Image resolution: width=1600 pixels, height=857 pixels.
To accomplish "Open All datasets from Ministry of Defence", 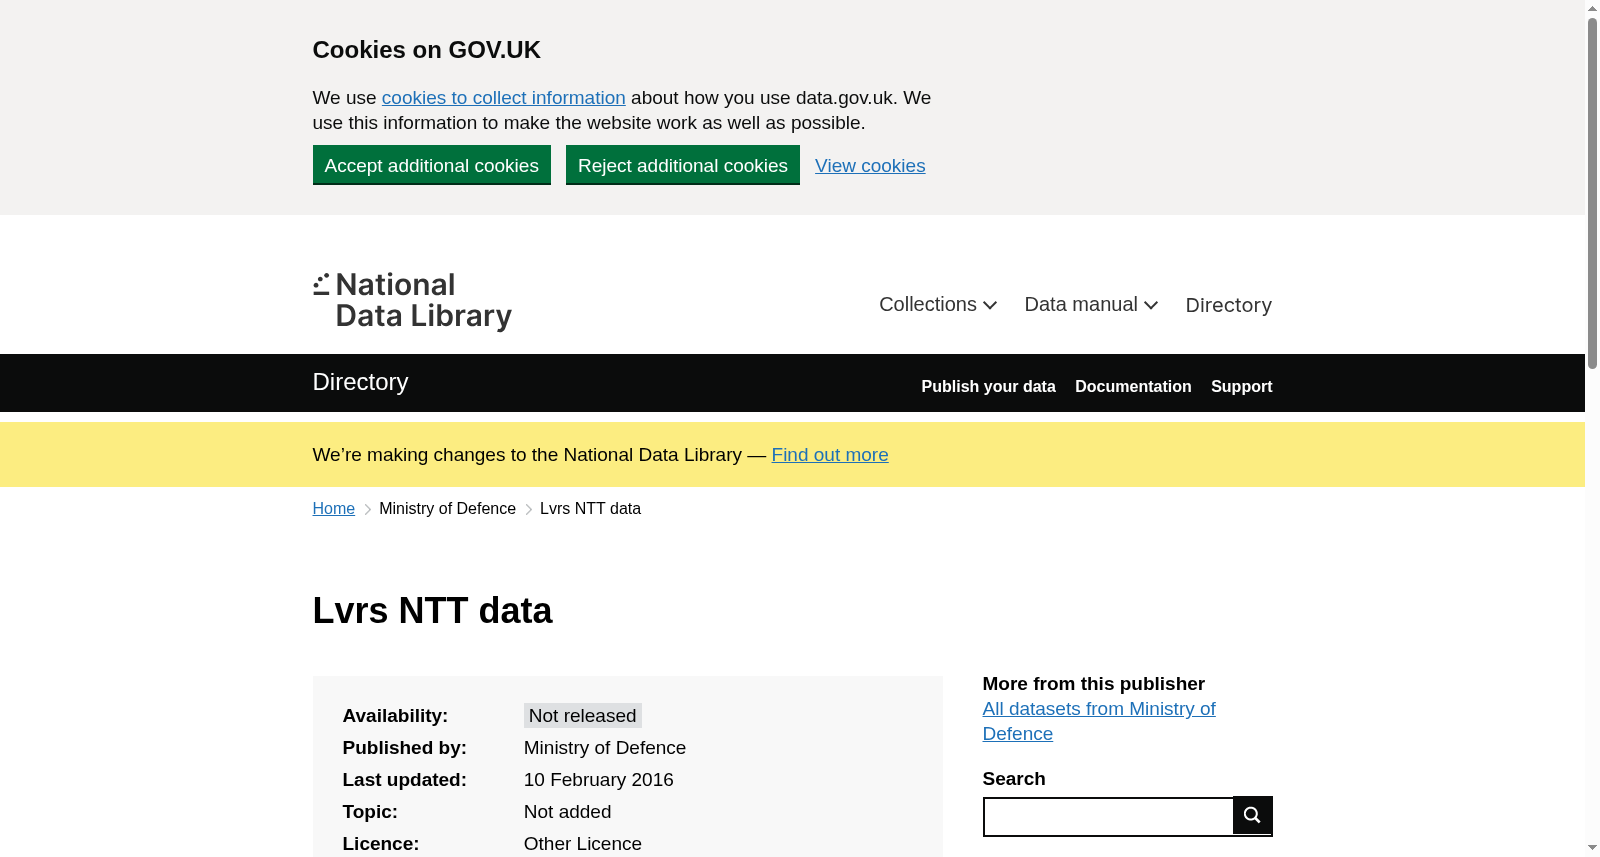I will pos(1099,721).
